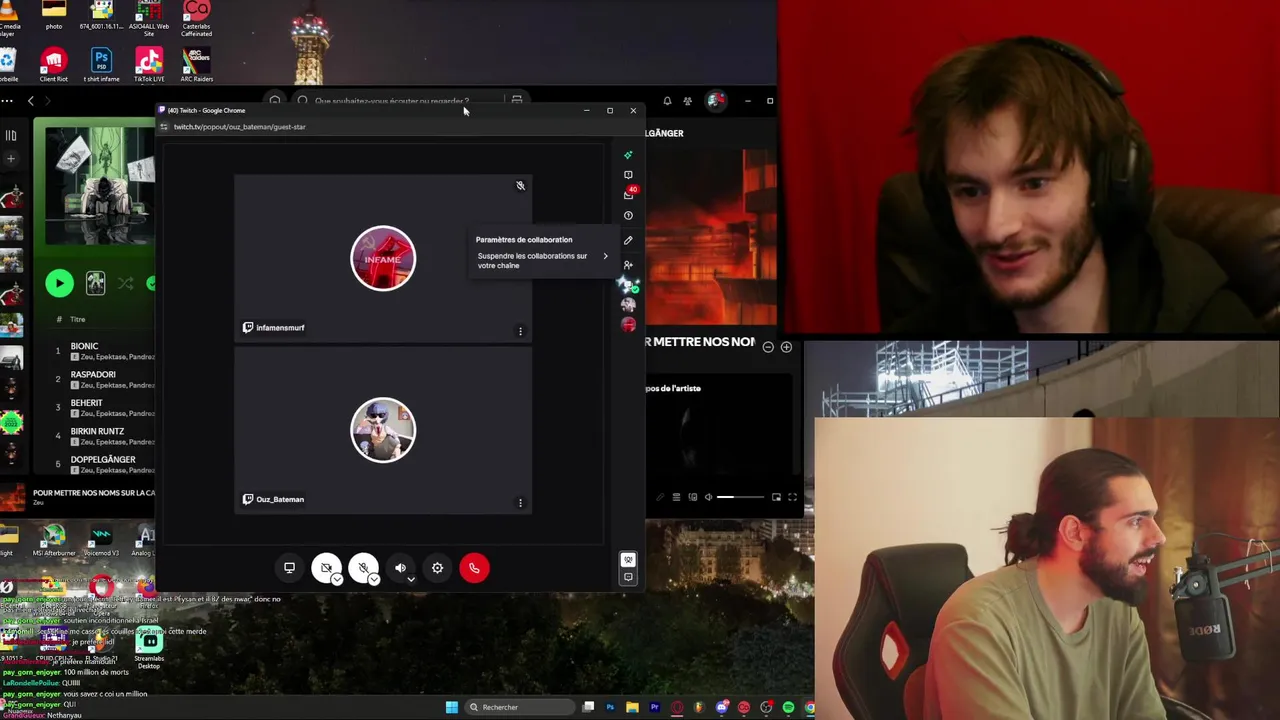Open Premiere Pro from the taskbar

coord(654,708)
